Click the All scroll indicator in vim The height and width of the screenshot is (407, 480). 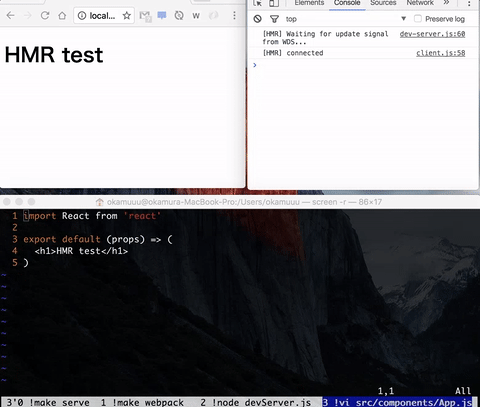pos(463,391)
